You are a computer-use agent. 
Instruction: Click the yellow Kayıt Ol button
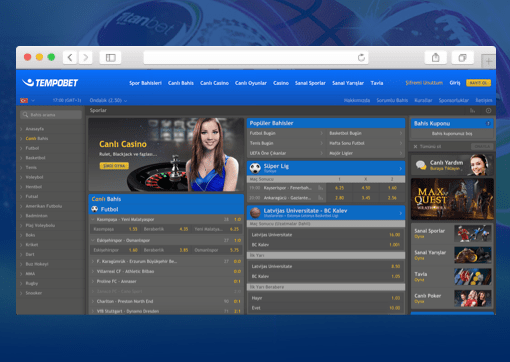(x=478, y=83)
